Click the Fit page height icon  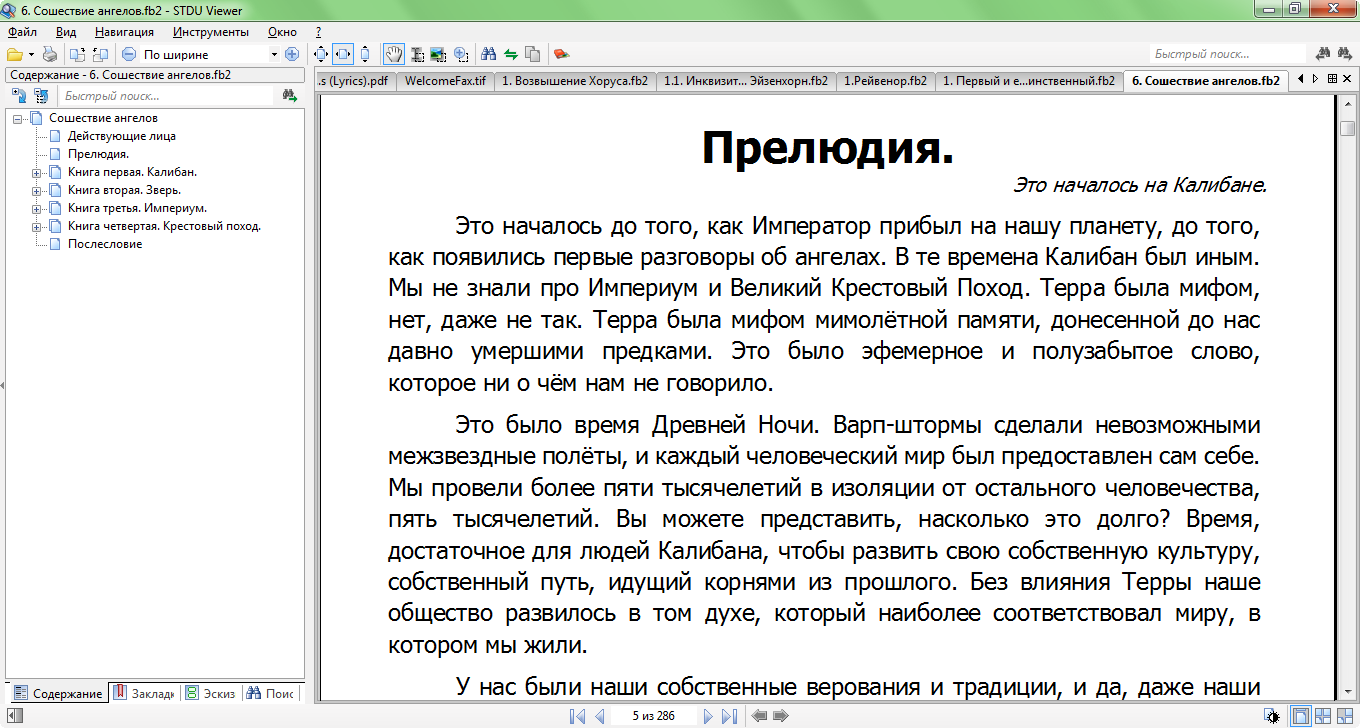pos(365,54)
